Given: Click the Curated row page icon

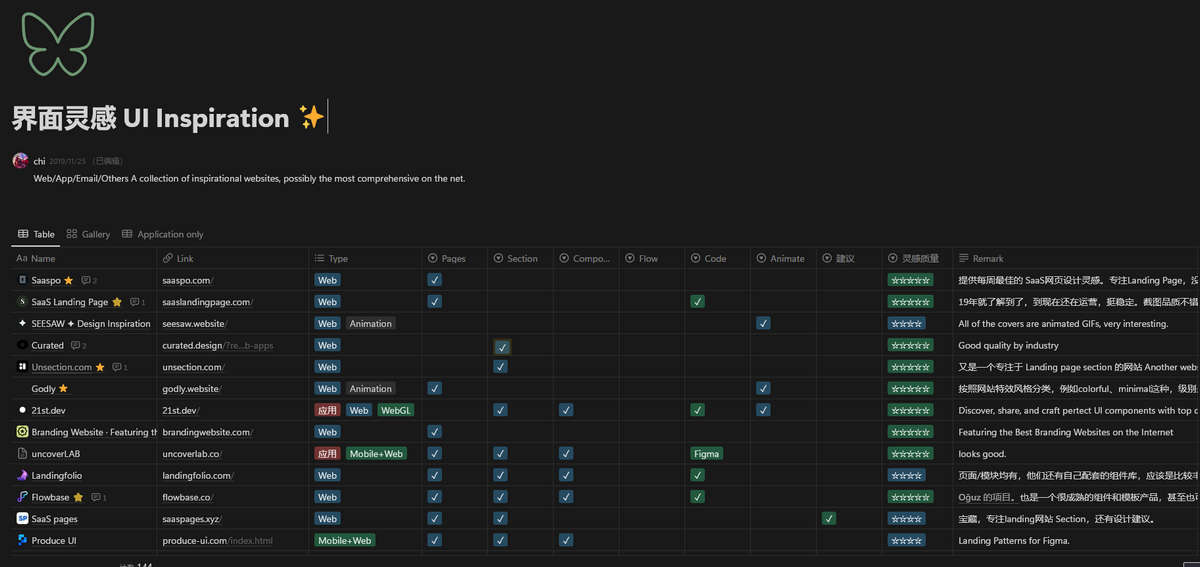Looking at the screenshot, I should tap(22, 345).
